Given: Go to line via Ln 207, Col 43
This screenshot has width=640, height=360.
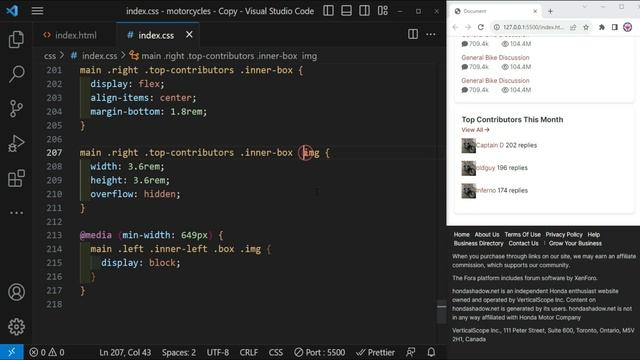Looking at the screenshot, I should point(125,352).
